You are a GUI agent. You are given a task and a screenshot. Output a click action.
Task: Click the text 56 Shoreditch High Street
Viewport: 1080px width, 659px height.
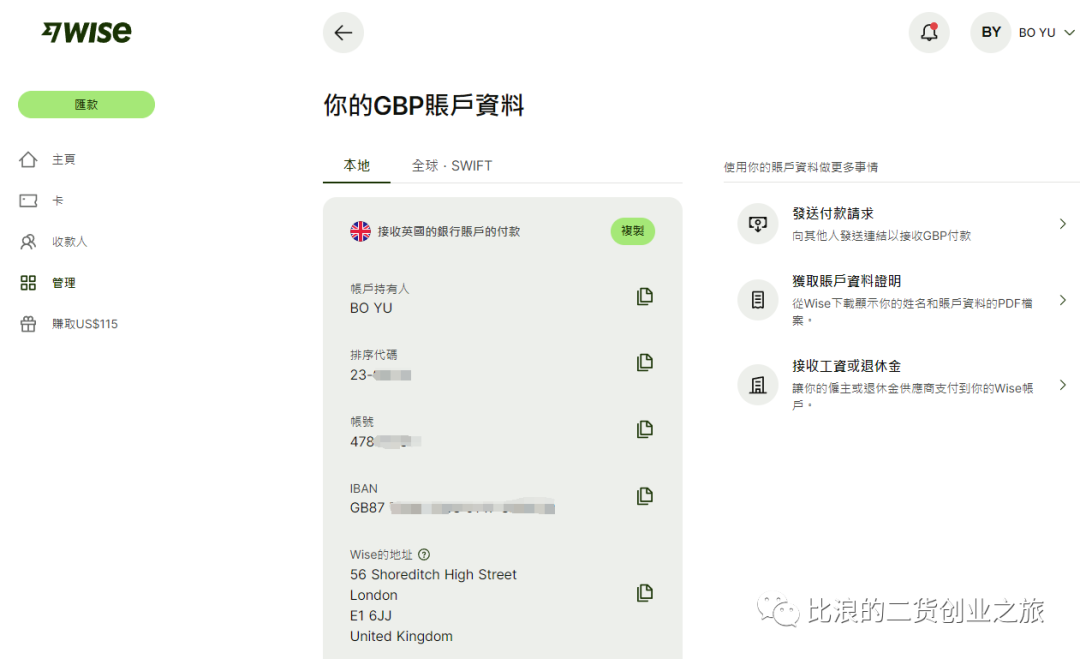tap(433, 574)
